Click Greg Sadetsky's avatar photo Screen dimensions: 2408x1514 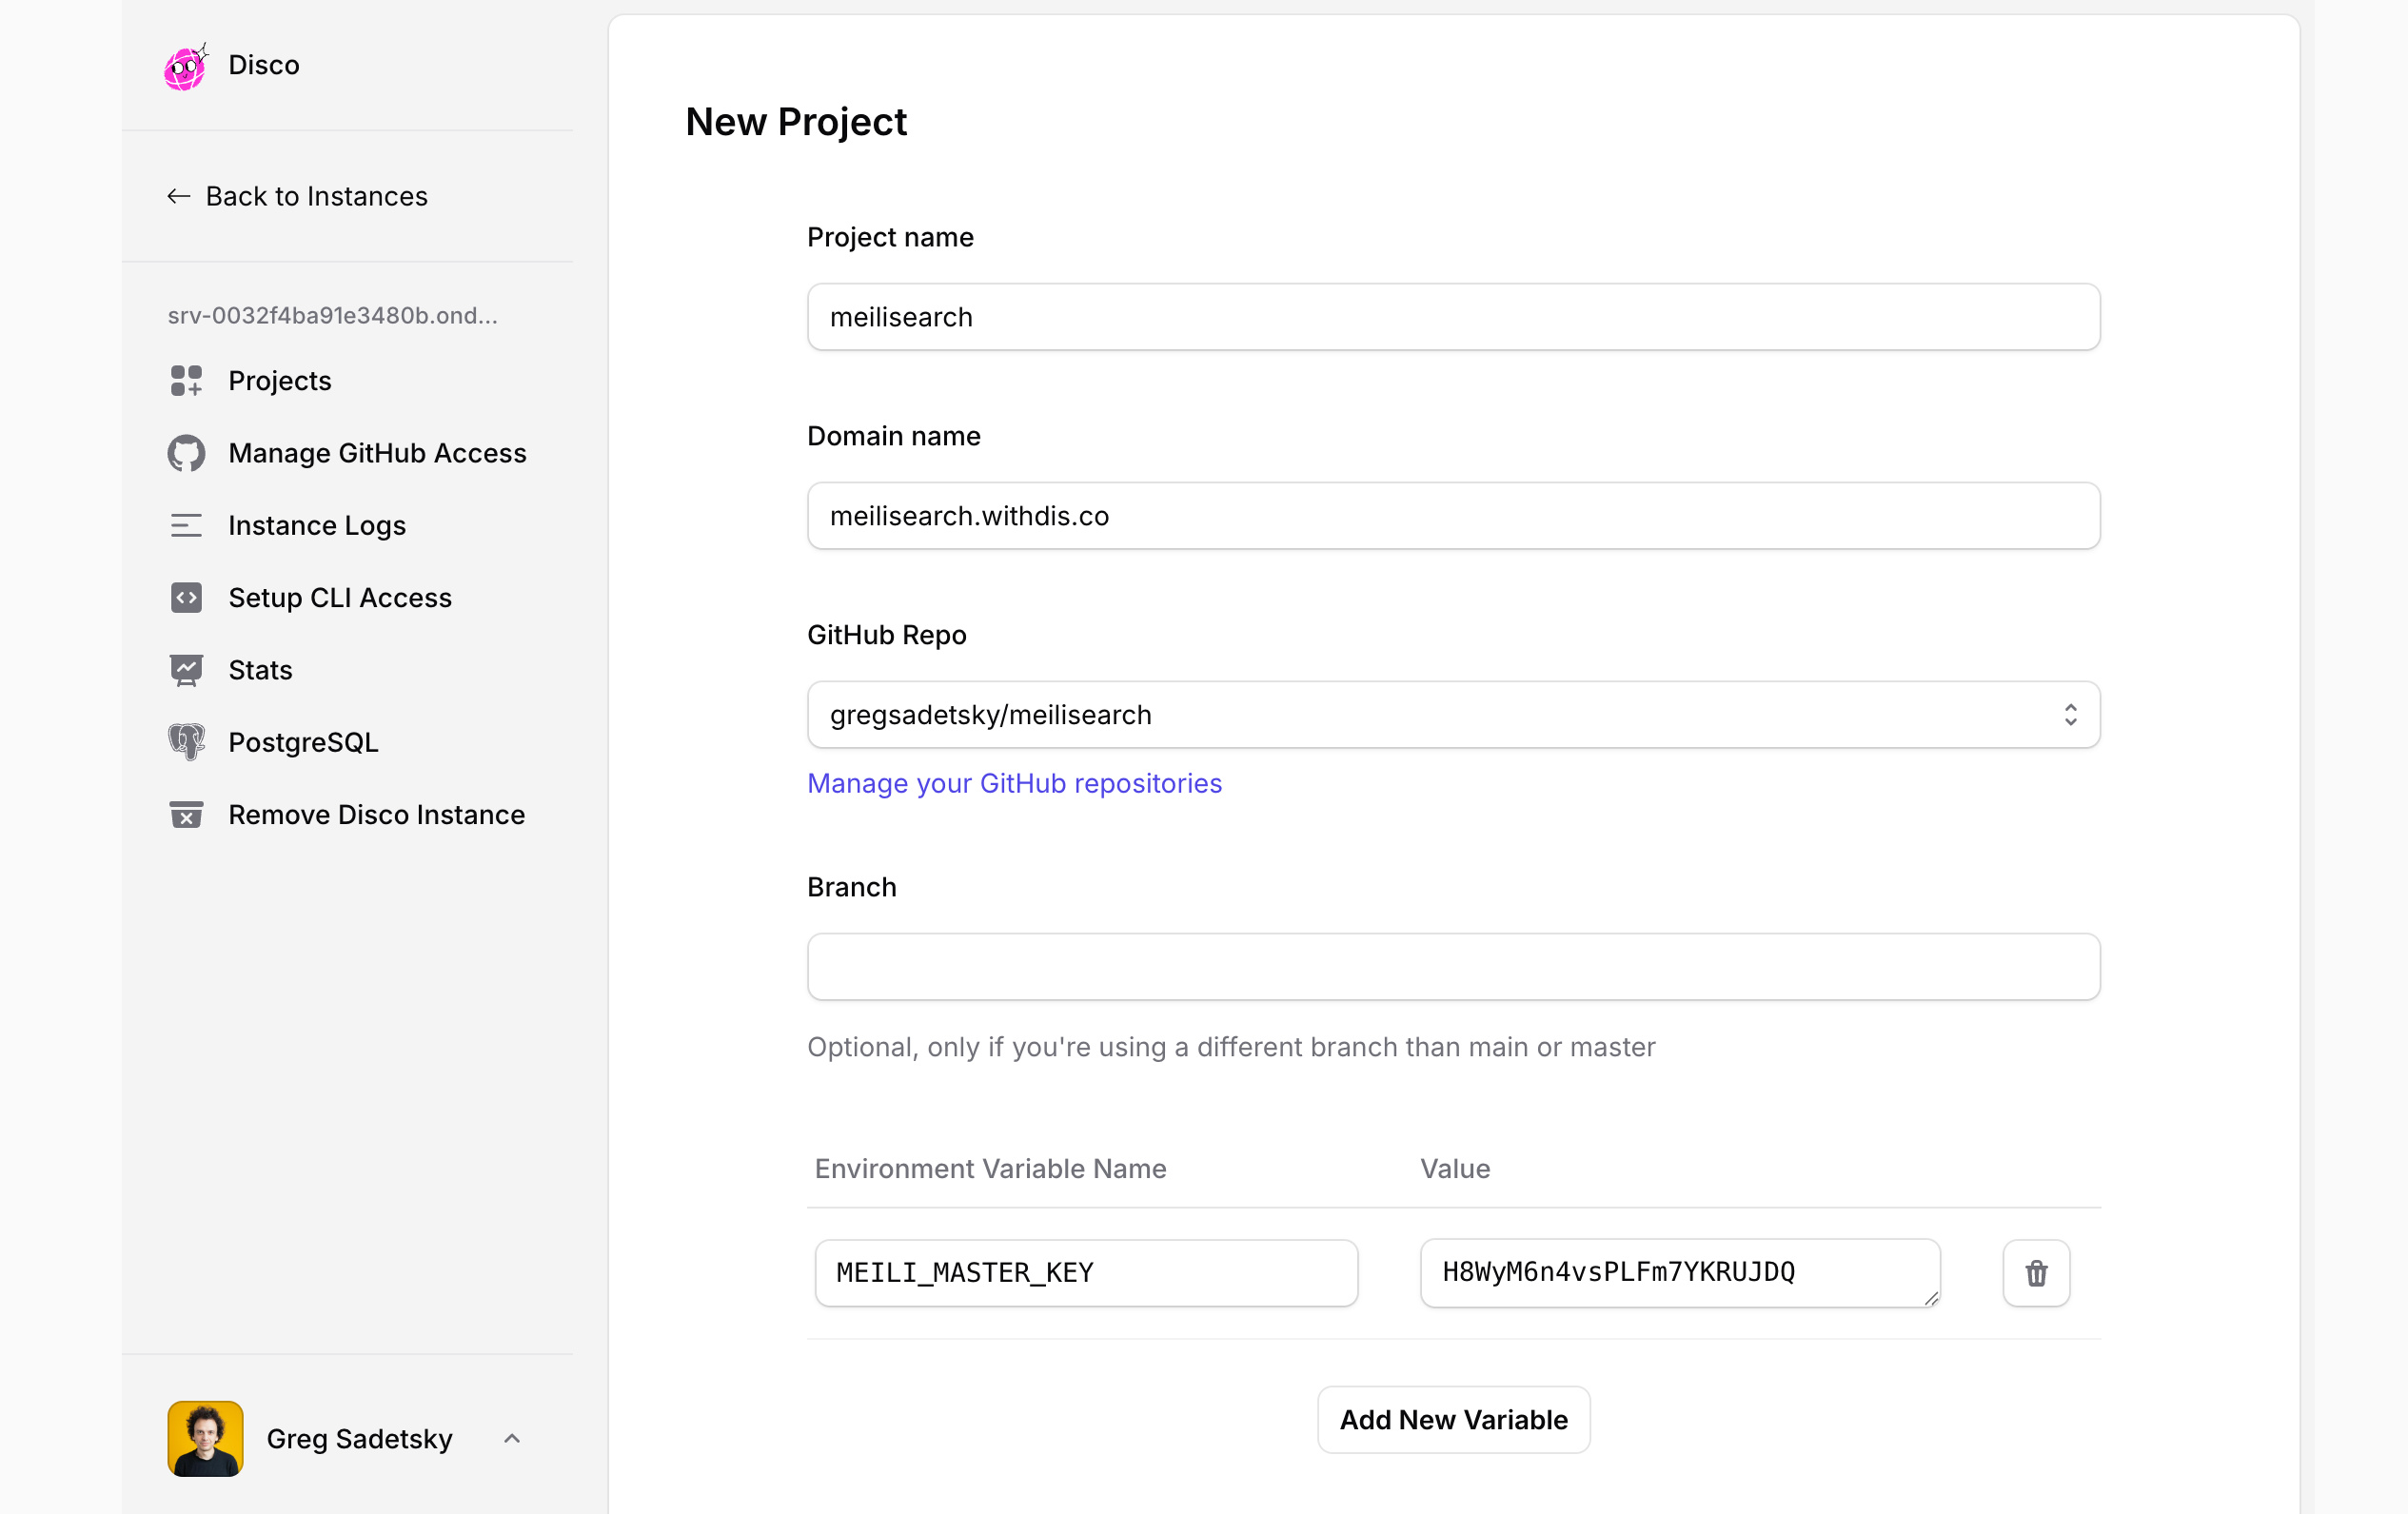205,1438
